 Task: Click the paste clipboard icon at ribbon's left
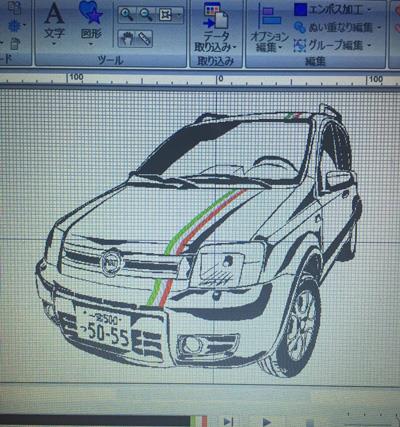[x=15, y=44]
